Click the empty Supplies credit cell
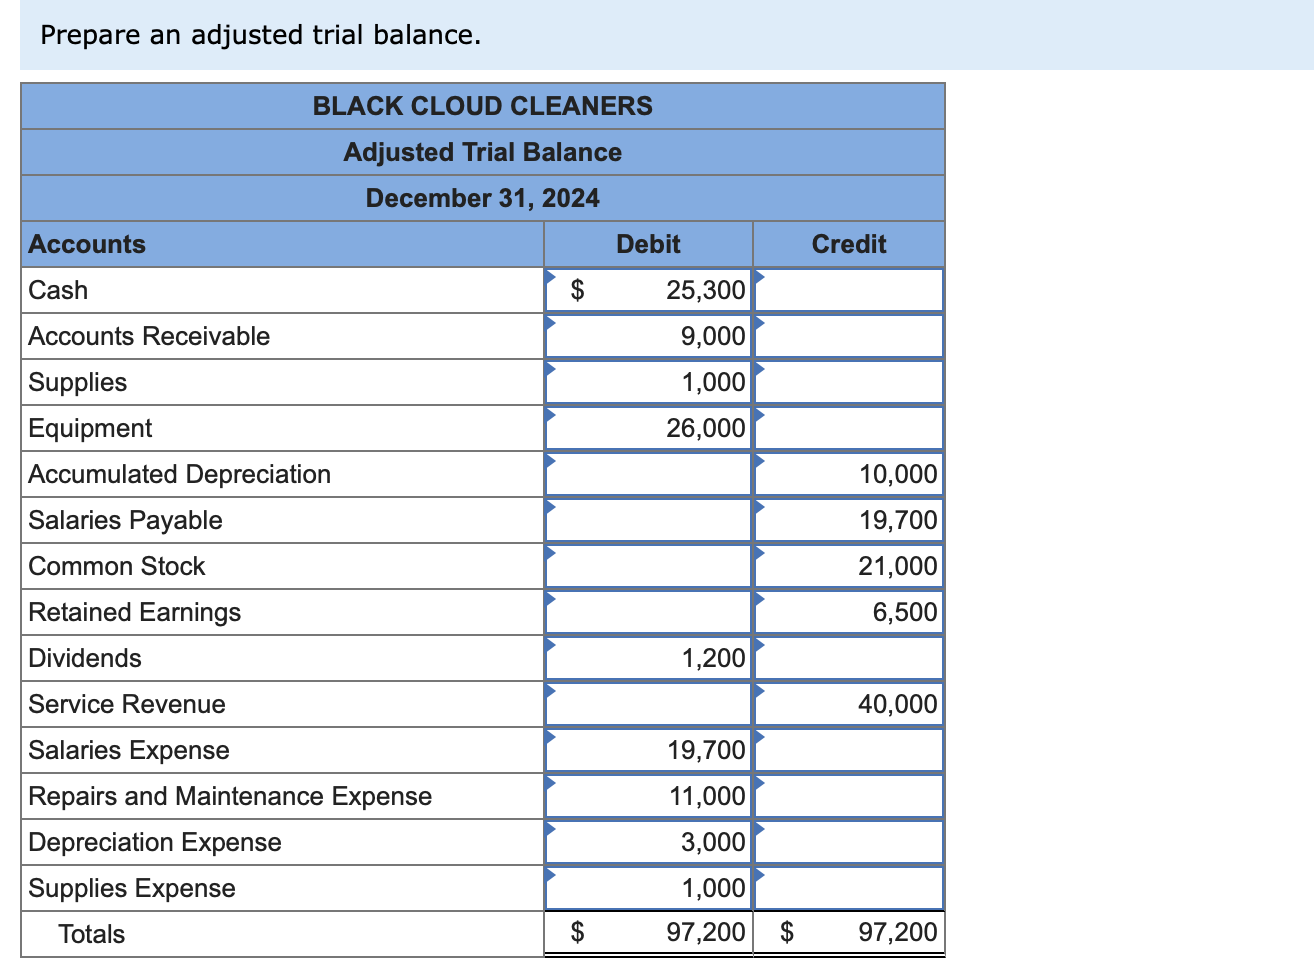Viewport: 1314px width, 968px height. pos(848,382)
